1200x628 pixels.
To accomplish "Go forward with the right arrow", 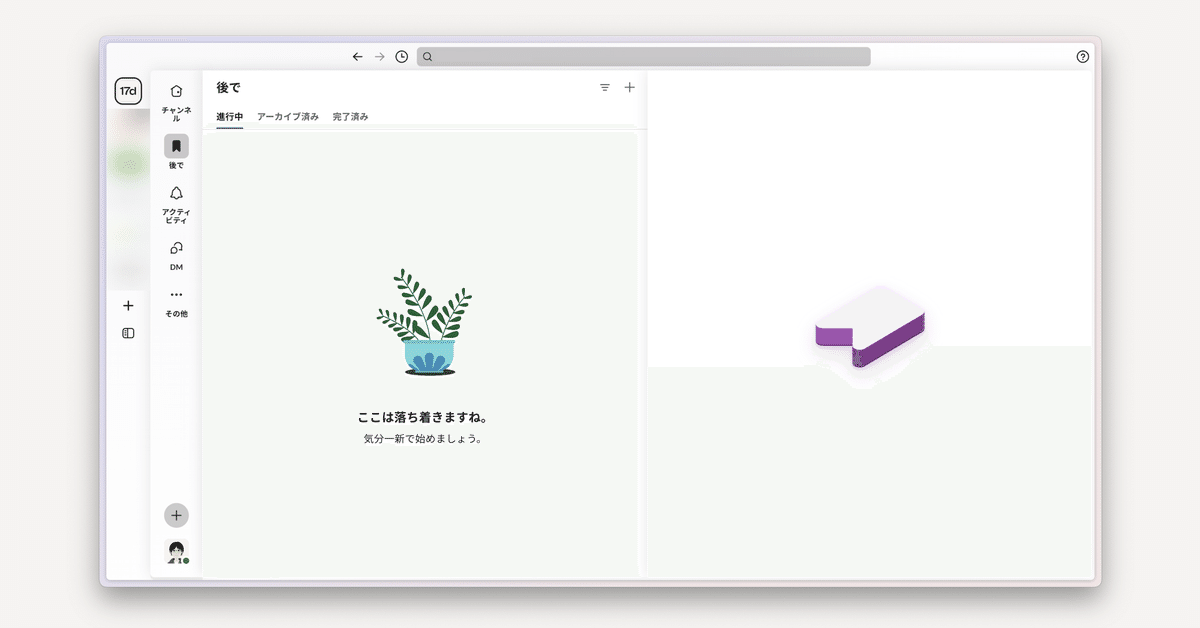I will coord(379,57).
